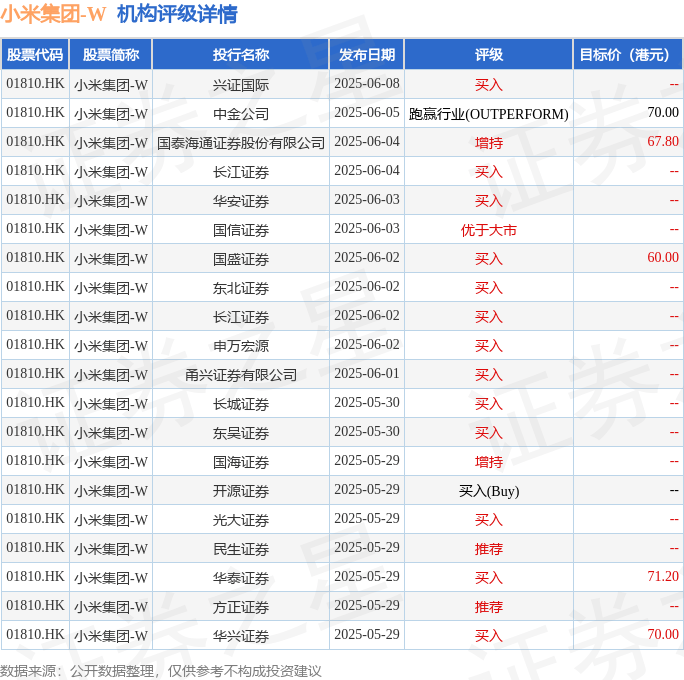Click the 买入(Buy) rating
The width and height of the screenshot is (684, 680).
point(489,491)
